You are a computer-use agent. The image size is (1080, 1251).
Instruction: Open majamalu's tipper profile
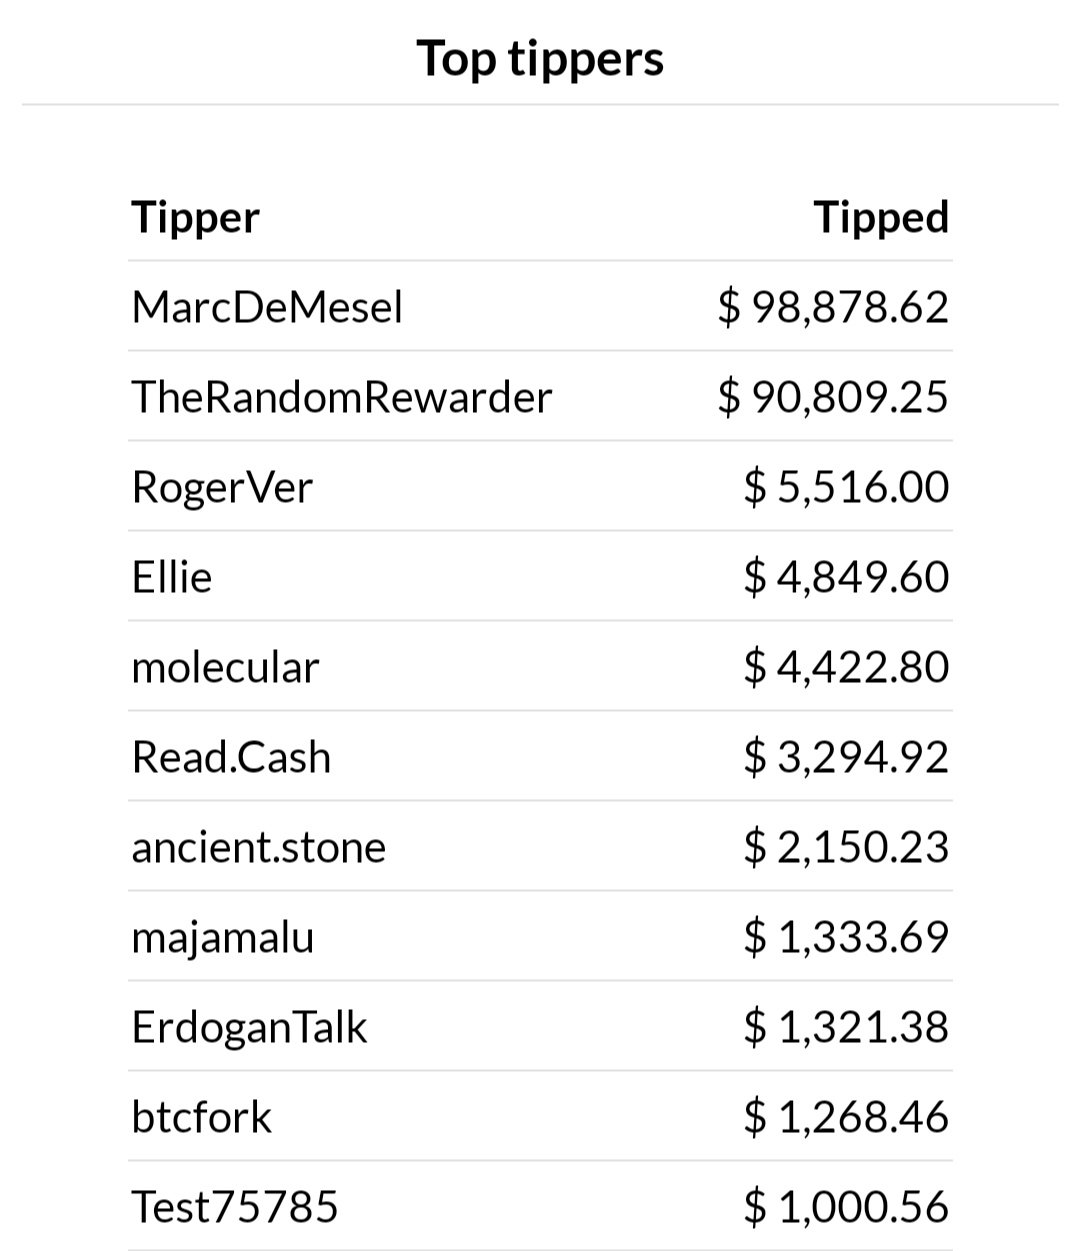(223, 938)
